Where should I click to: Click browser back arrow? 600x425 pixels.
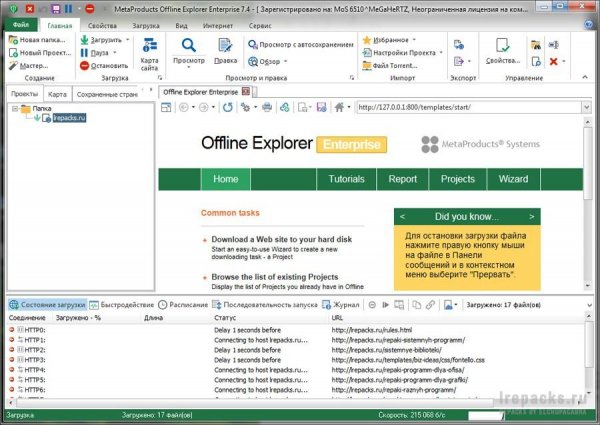point(184,107)
